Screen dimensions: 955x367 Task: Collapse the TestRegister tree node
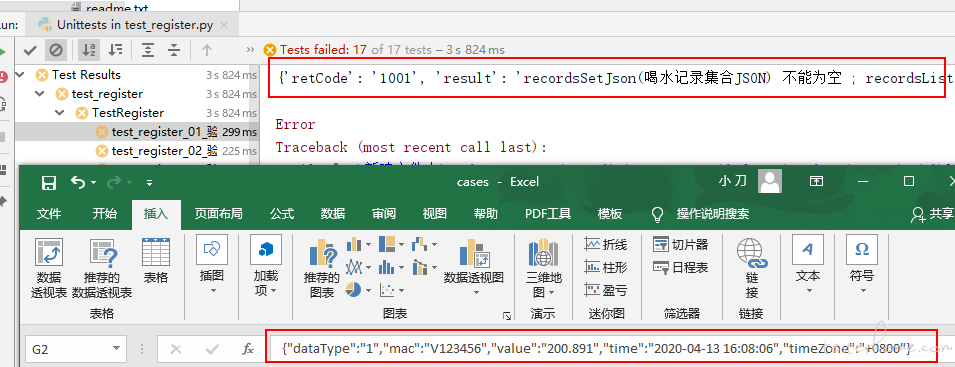(x=60, y=113)
